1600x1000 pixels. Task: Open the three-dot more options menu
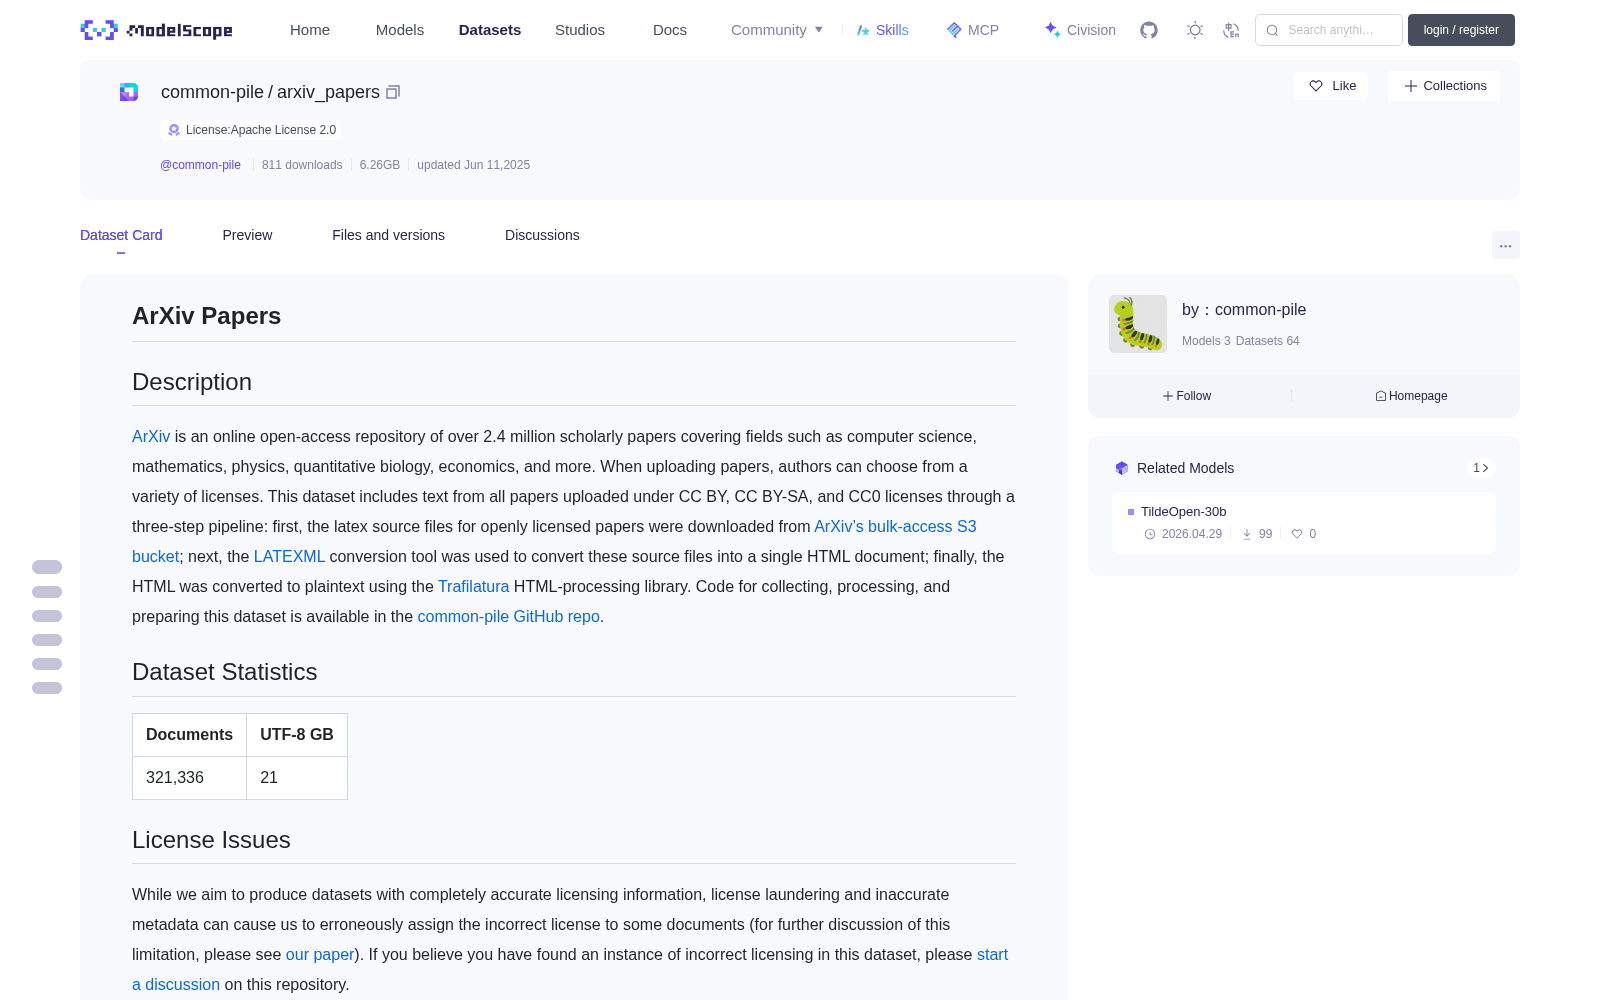coord(1505,245)
